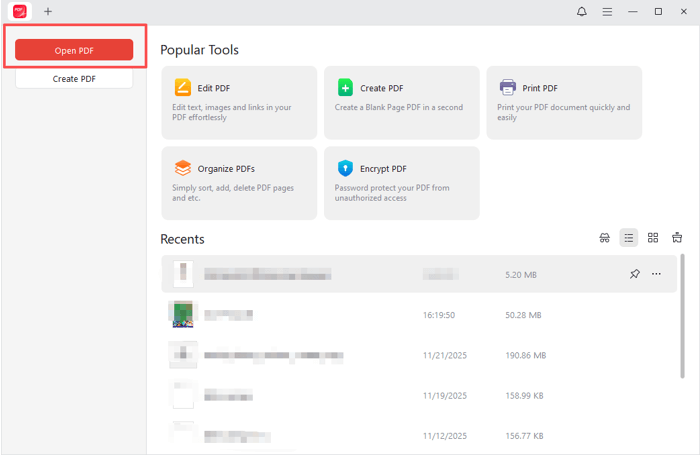Click the Print PDF printer icon
Image resolution: width=700 pixels, height=456 pixels.
pyautogui.click(x=508, y=88)
